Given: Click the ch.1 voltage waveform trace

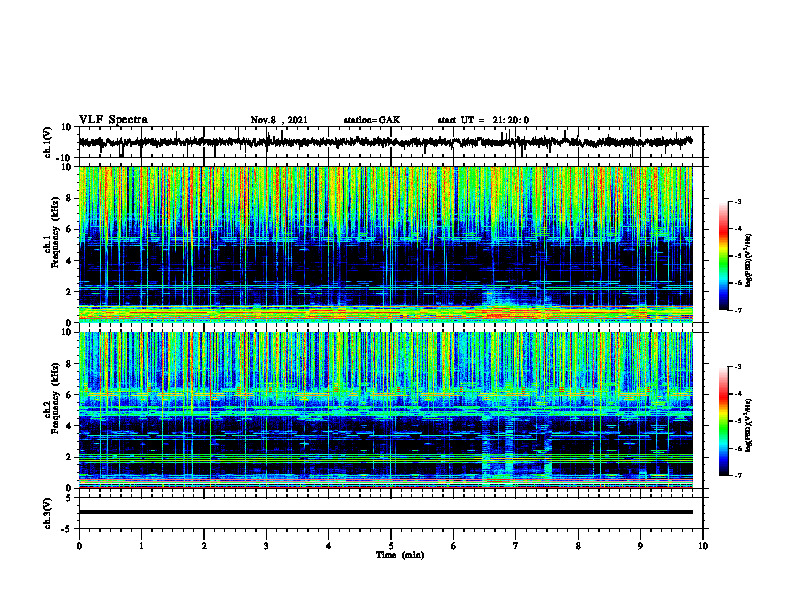Looking at the screenshot, I should [x=385, y=142].
